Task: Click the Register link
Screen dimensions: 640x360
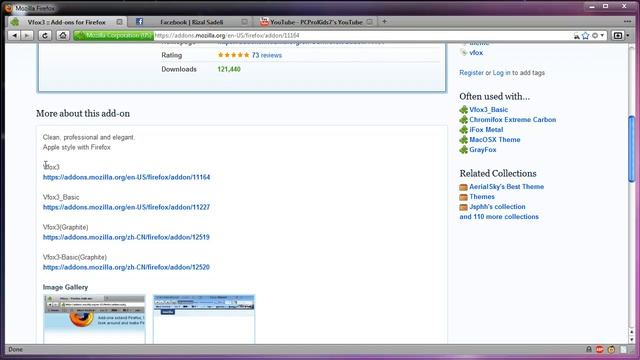Action: pyautogui.click(x=471, y=73)
